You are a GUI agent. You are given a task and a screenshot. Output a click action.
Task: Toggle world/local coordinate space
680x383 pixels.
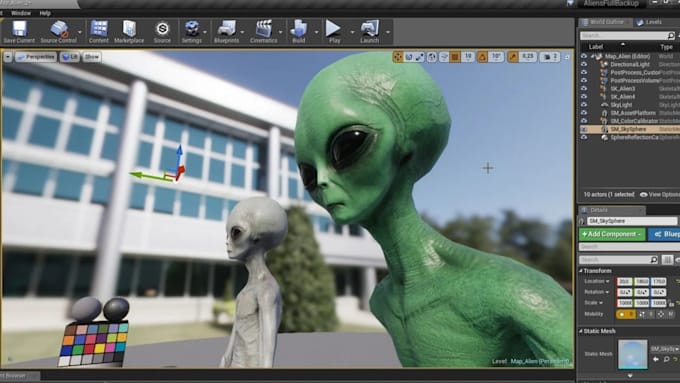click(432, 57)
